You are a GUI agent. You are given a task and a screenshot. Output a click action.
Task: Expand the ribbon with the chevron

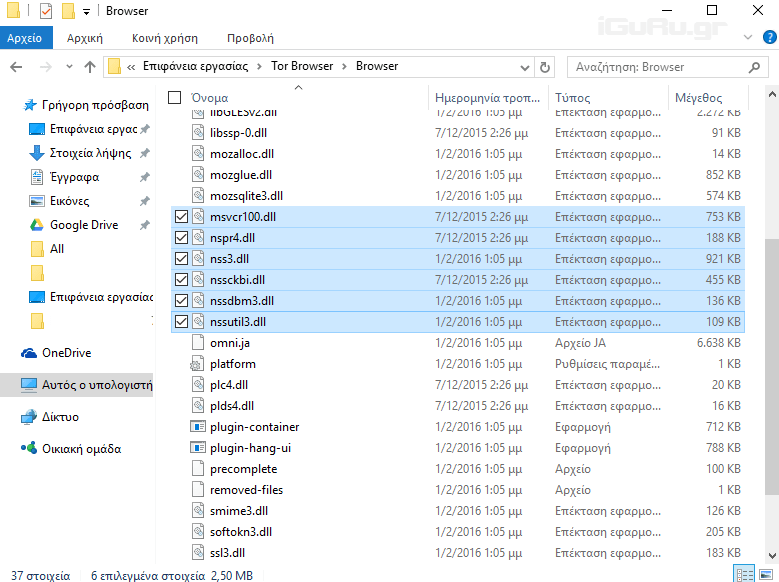pos(748,37)
